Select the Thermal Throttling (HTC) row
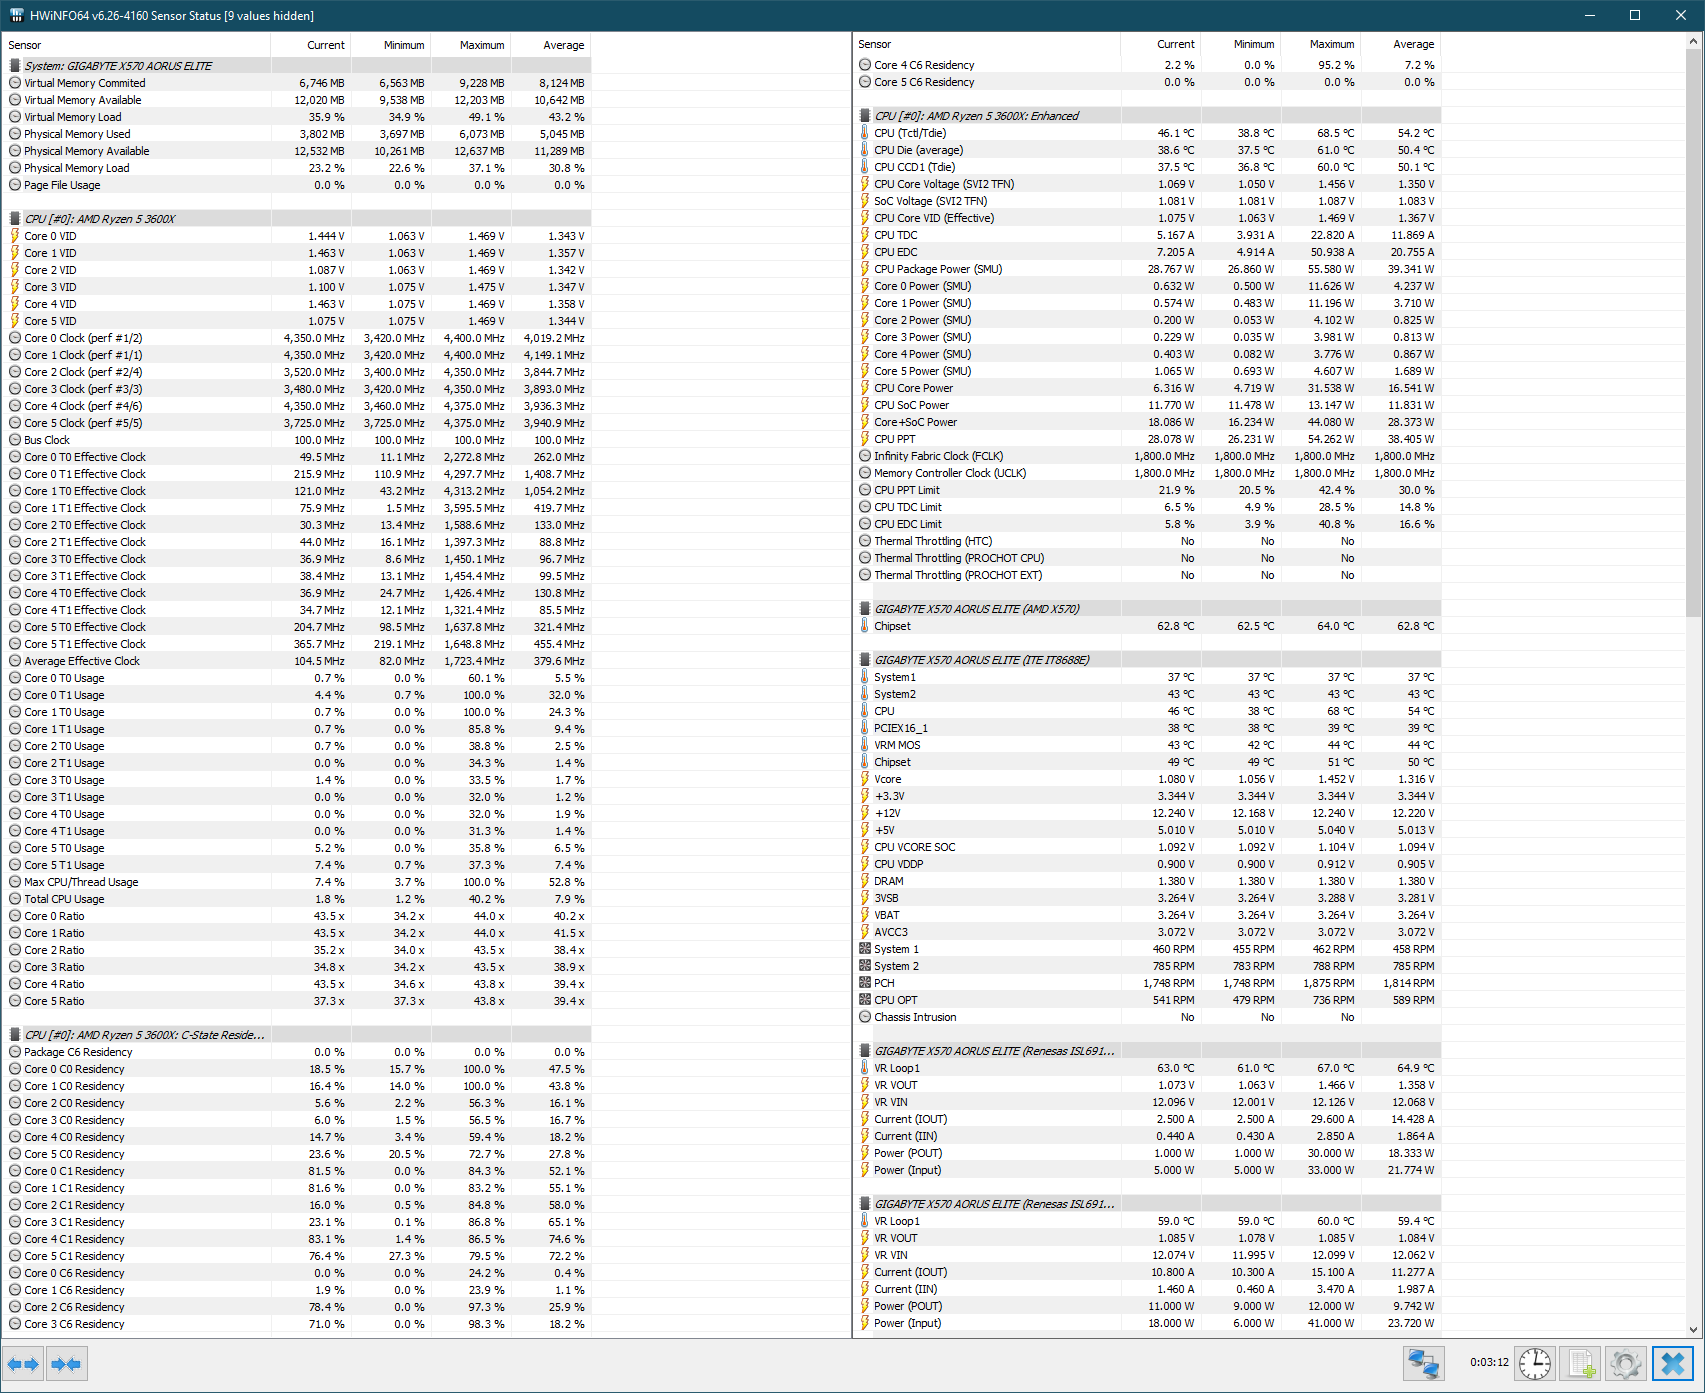Viewport: 1705px width, 1393px height. (1149, 541)
